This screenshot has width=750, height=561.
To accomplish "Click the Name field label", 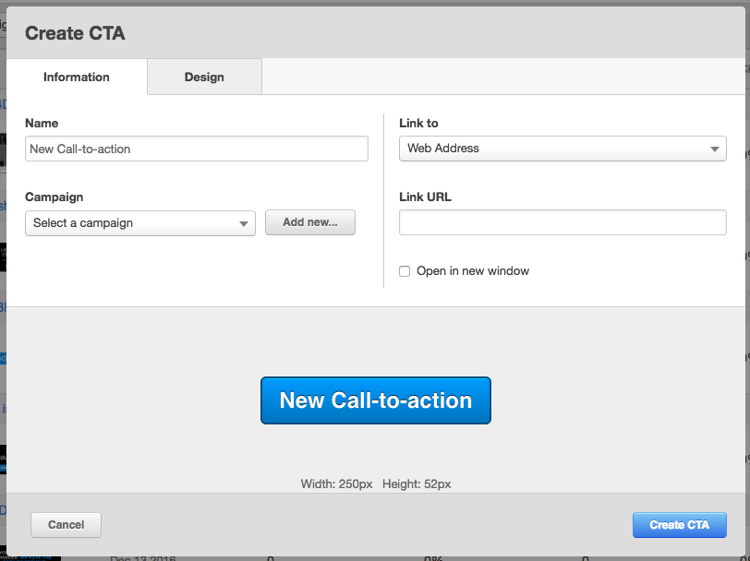I will (42, 123).
